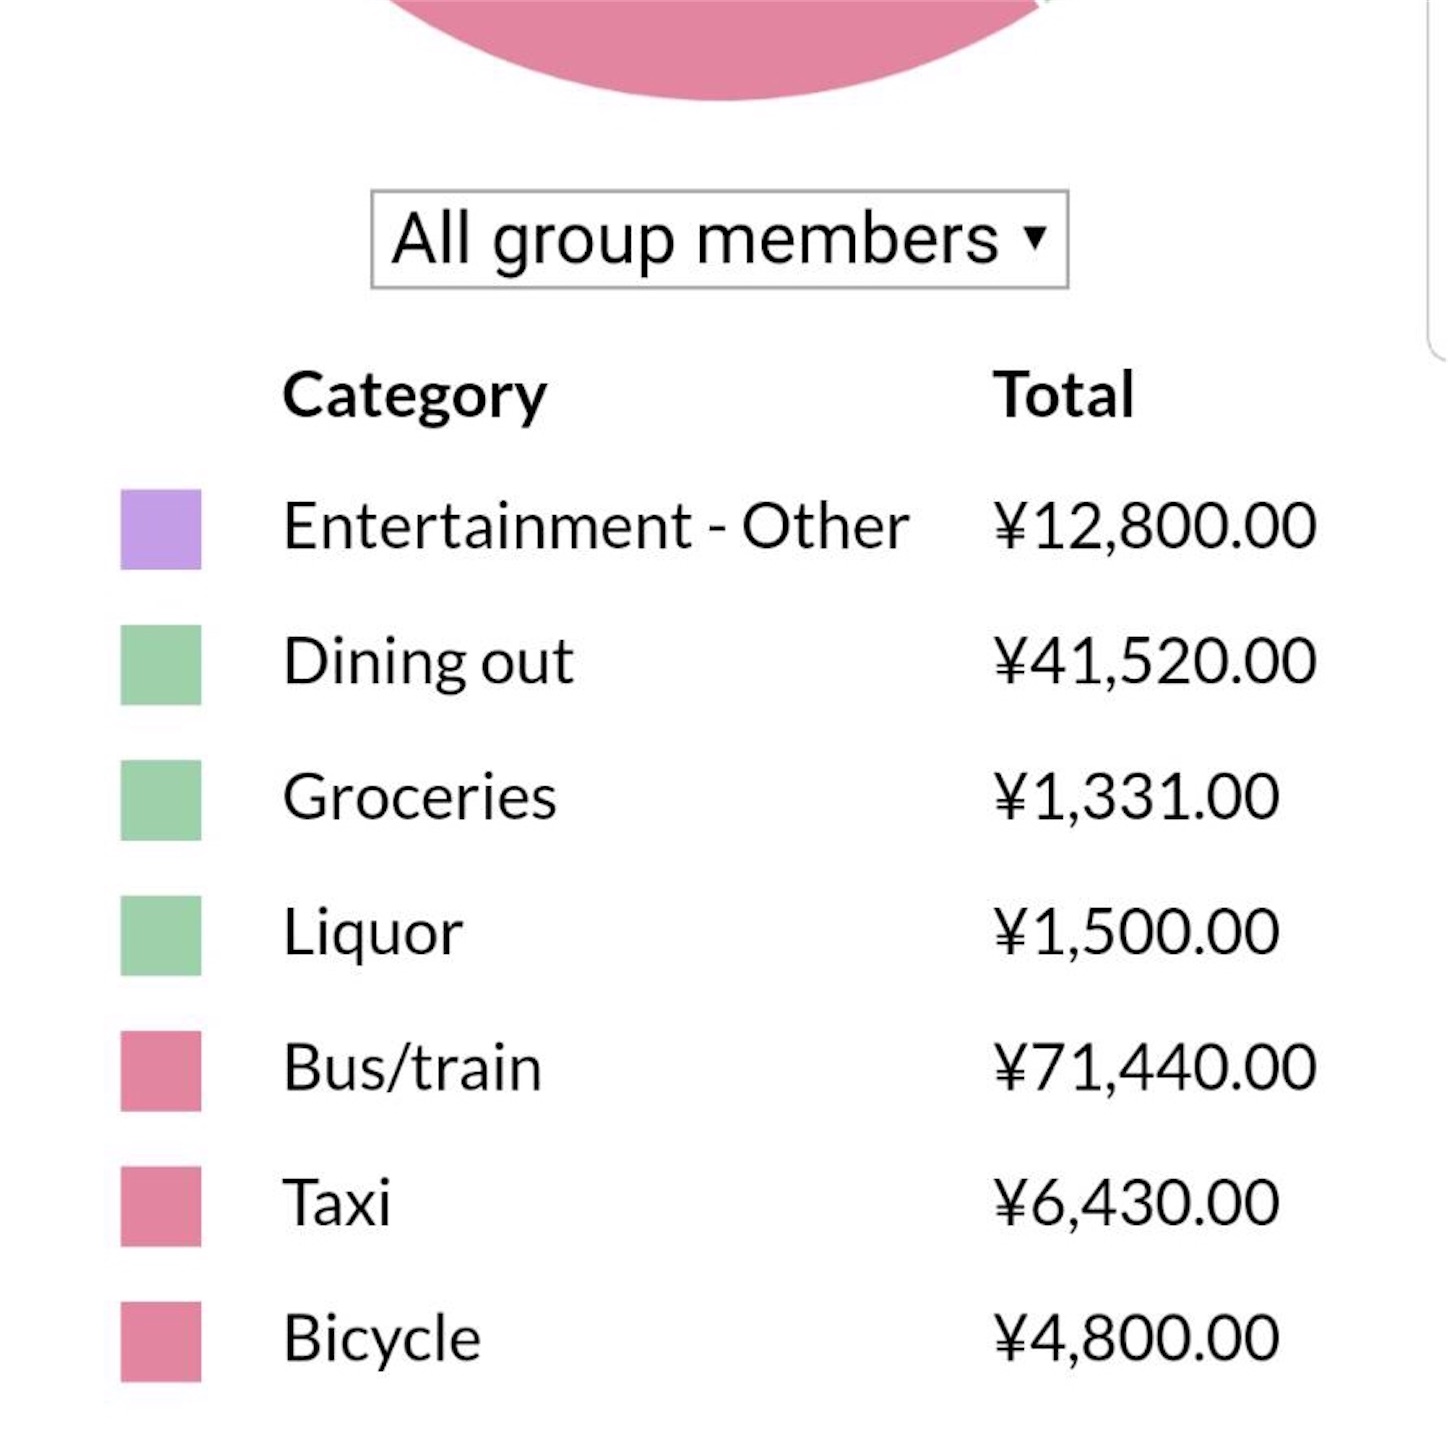Select the Liquor category label
This screenshot has height=1448, width=1448.
373,934
